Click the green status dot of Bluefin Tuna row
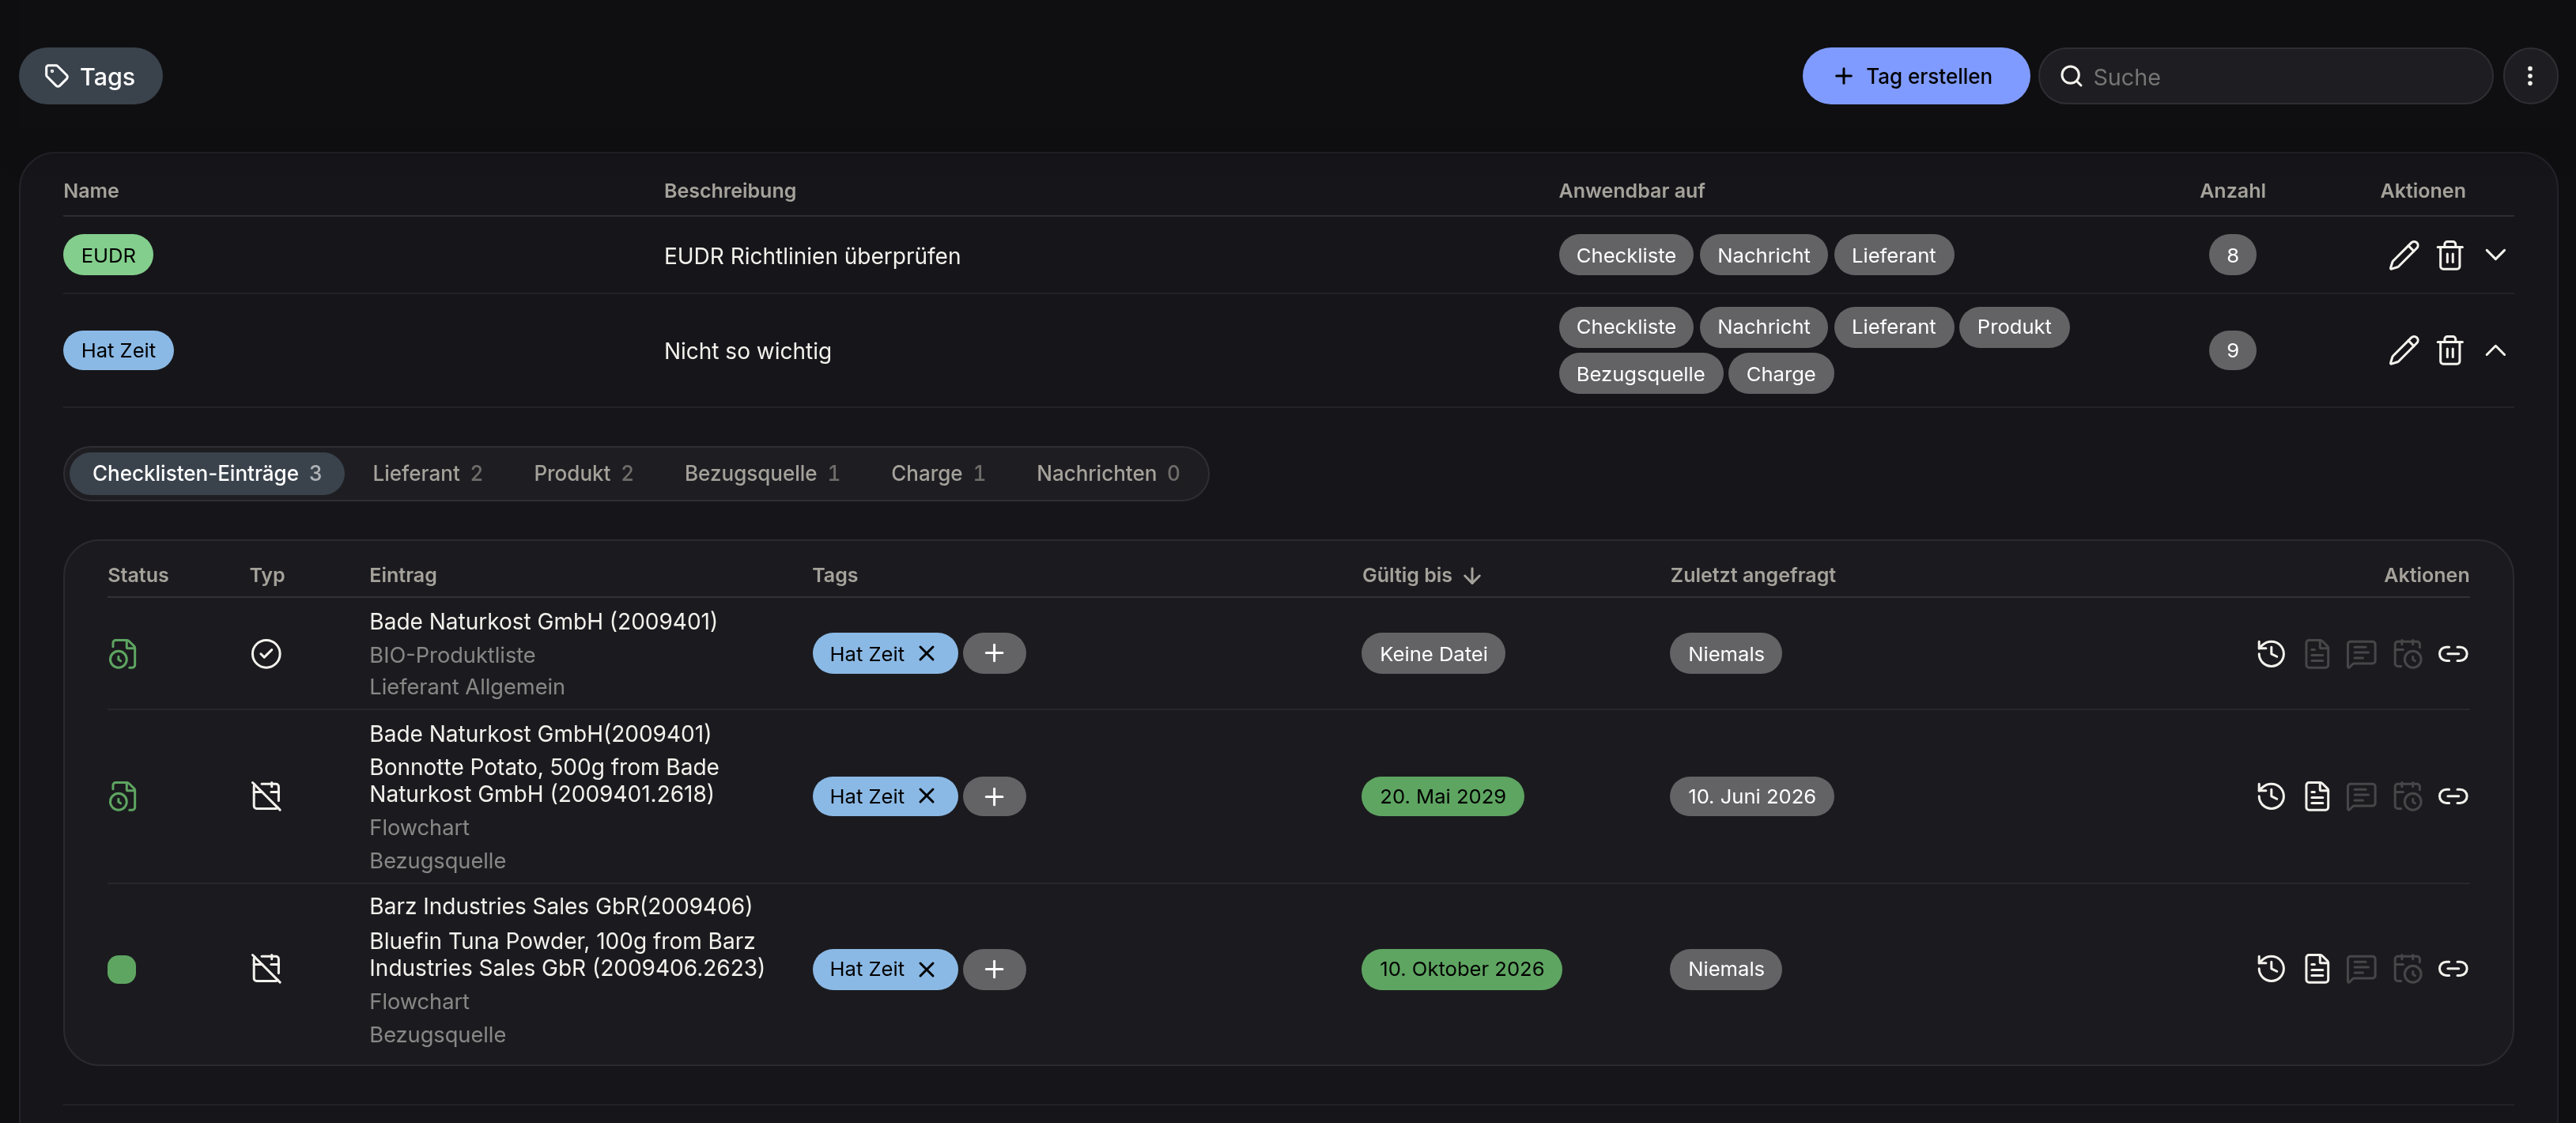Screen dimensions: 2576x1123 click(122, 969)
